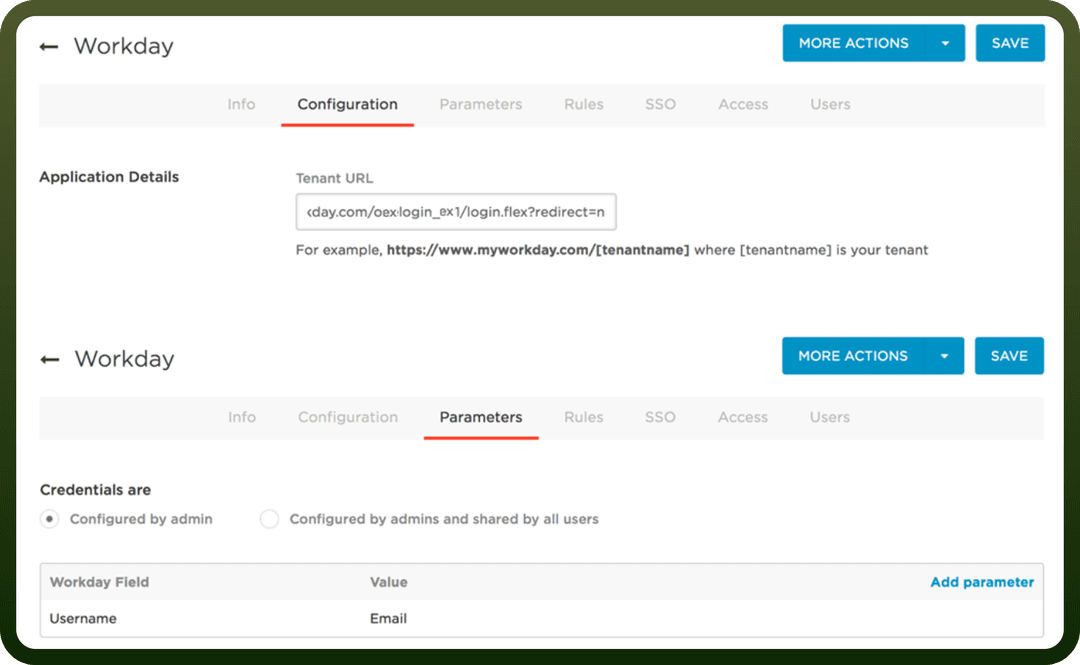Click SAVE in the upper Workday panel
1080x665 pixels.
click(x=1010, y=43)
